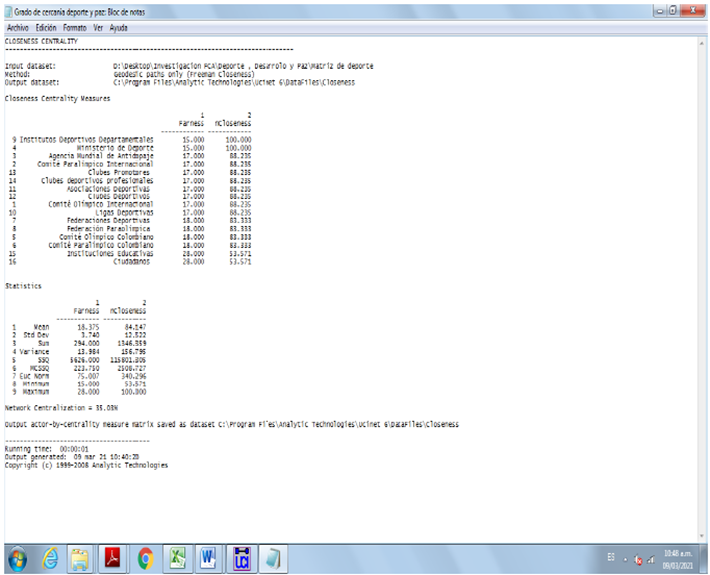Switch to Excel in the taskbar

[177, 556]
